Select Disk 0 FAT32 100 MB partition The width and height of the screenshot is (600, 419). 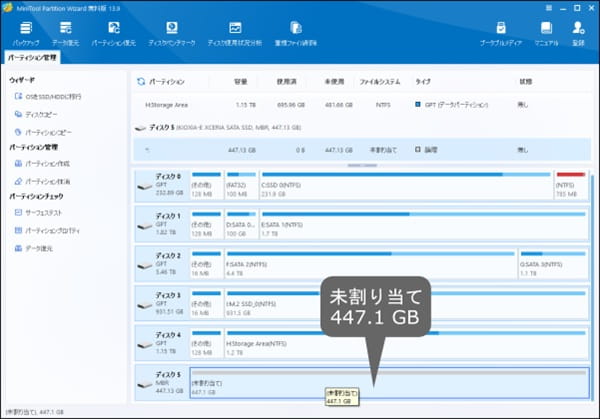[241, 186]
